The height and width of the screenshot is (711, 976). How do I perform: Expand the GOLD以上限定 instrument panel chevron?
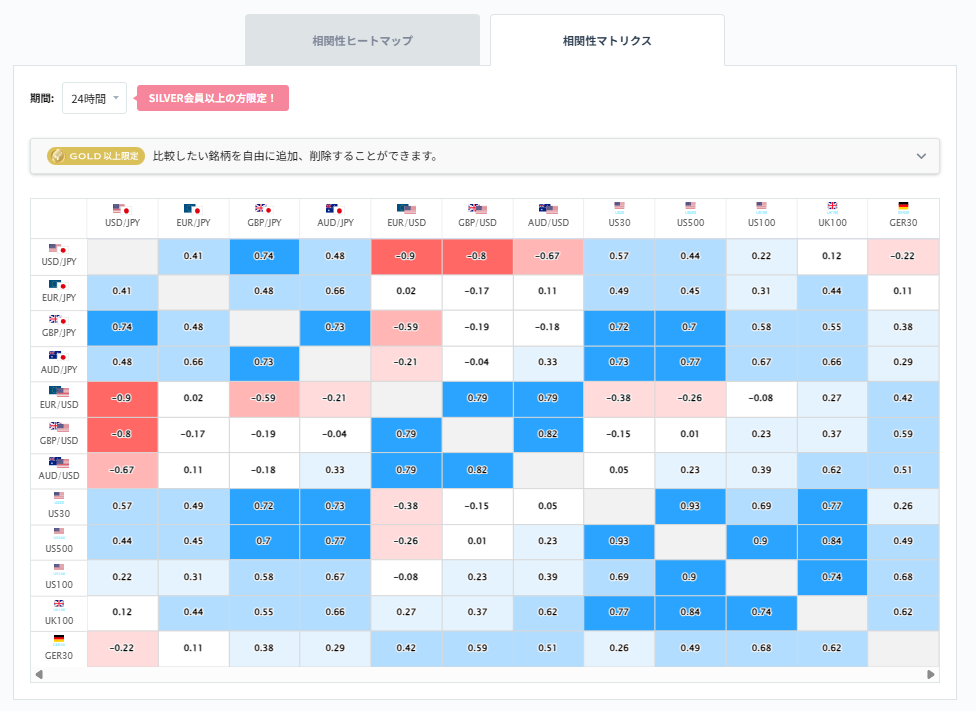click(x=921, y=156)
